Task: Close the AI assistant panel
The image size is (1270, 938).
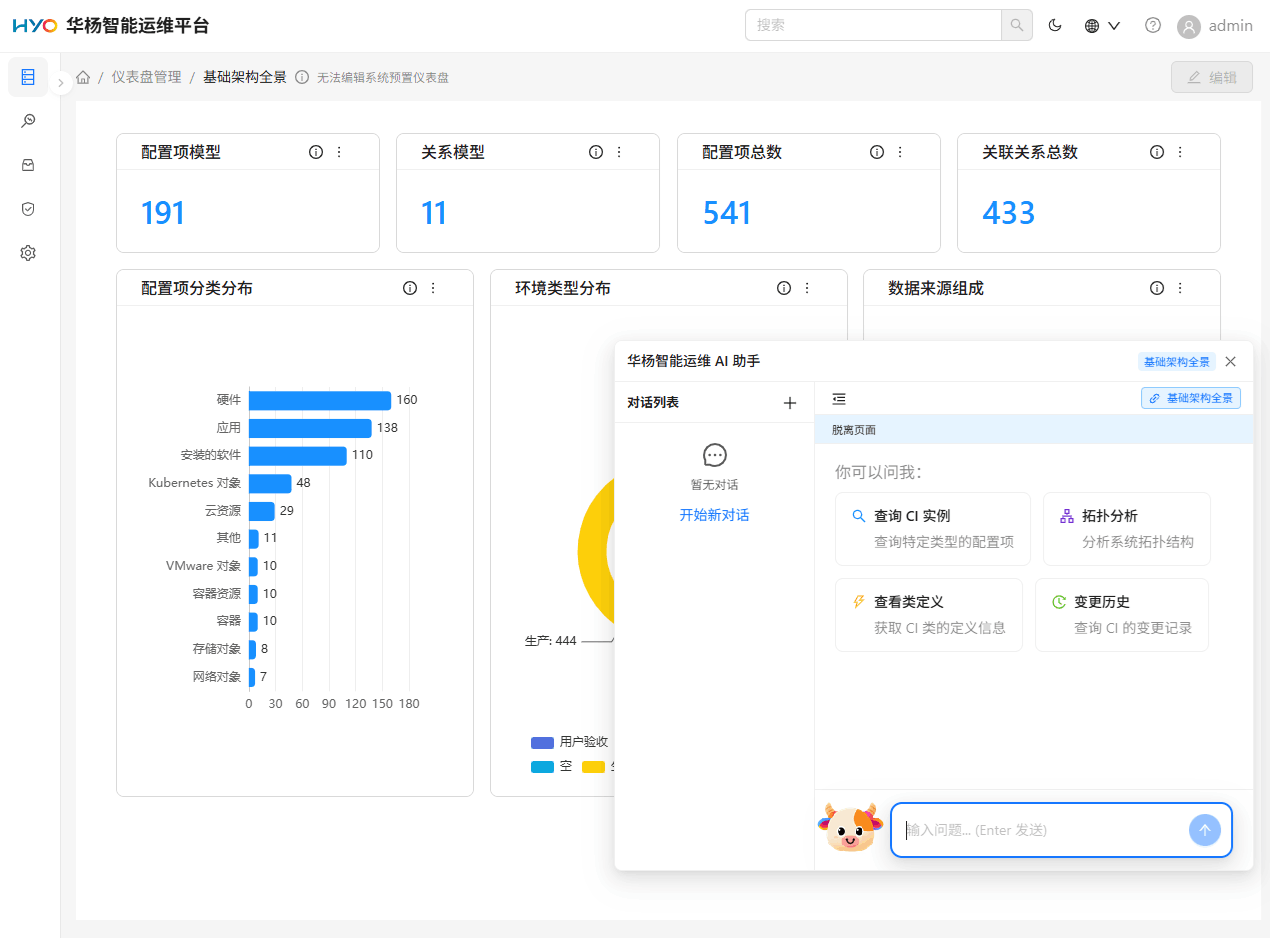Action: click(1231, 361)
